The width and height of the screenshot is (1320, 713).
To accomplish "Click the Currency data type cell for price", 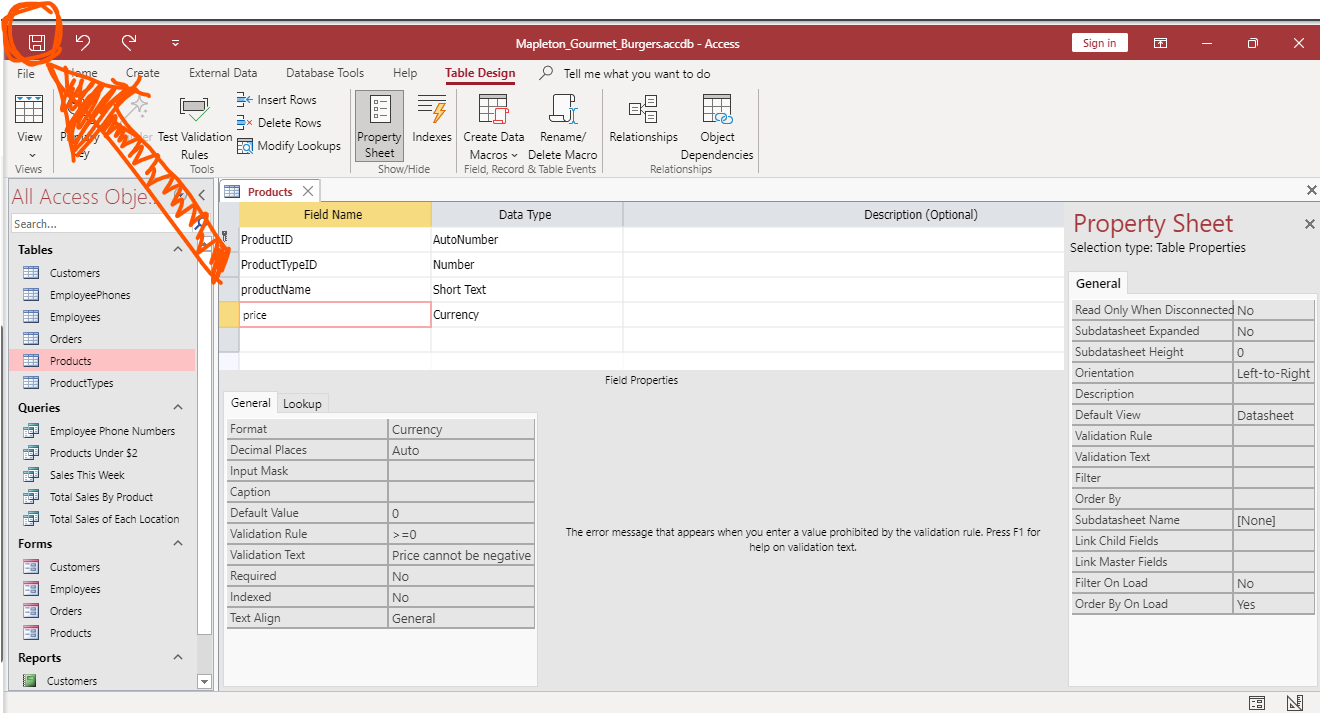I will [x=527, y=315].
